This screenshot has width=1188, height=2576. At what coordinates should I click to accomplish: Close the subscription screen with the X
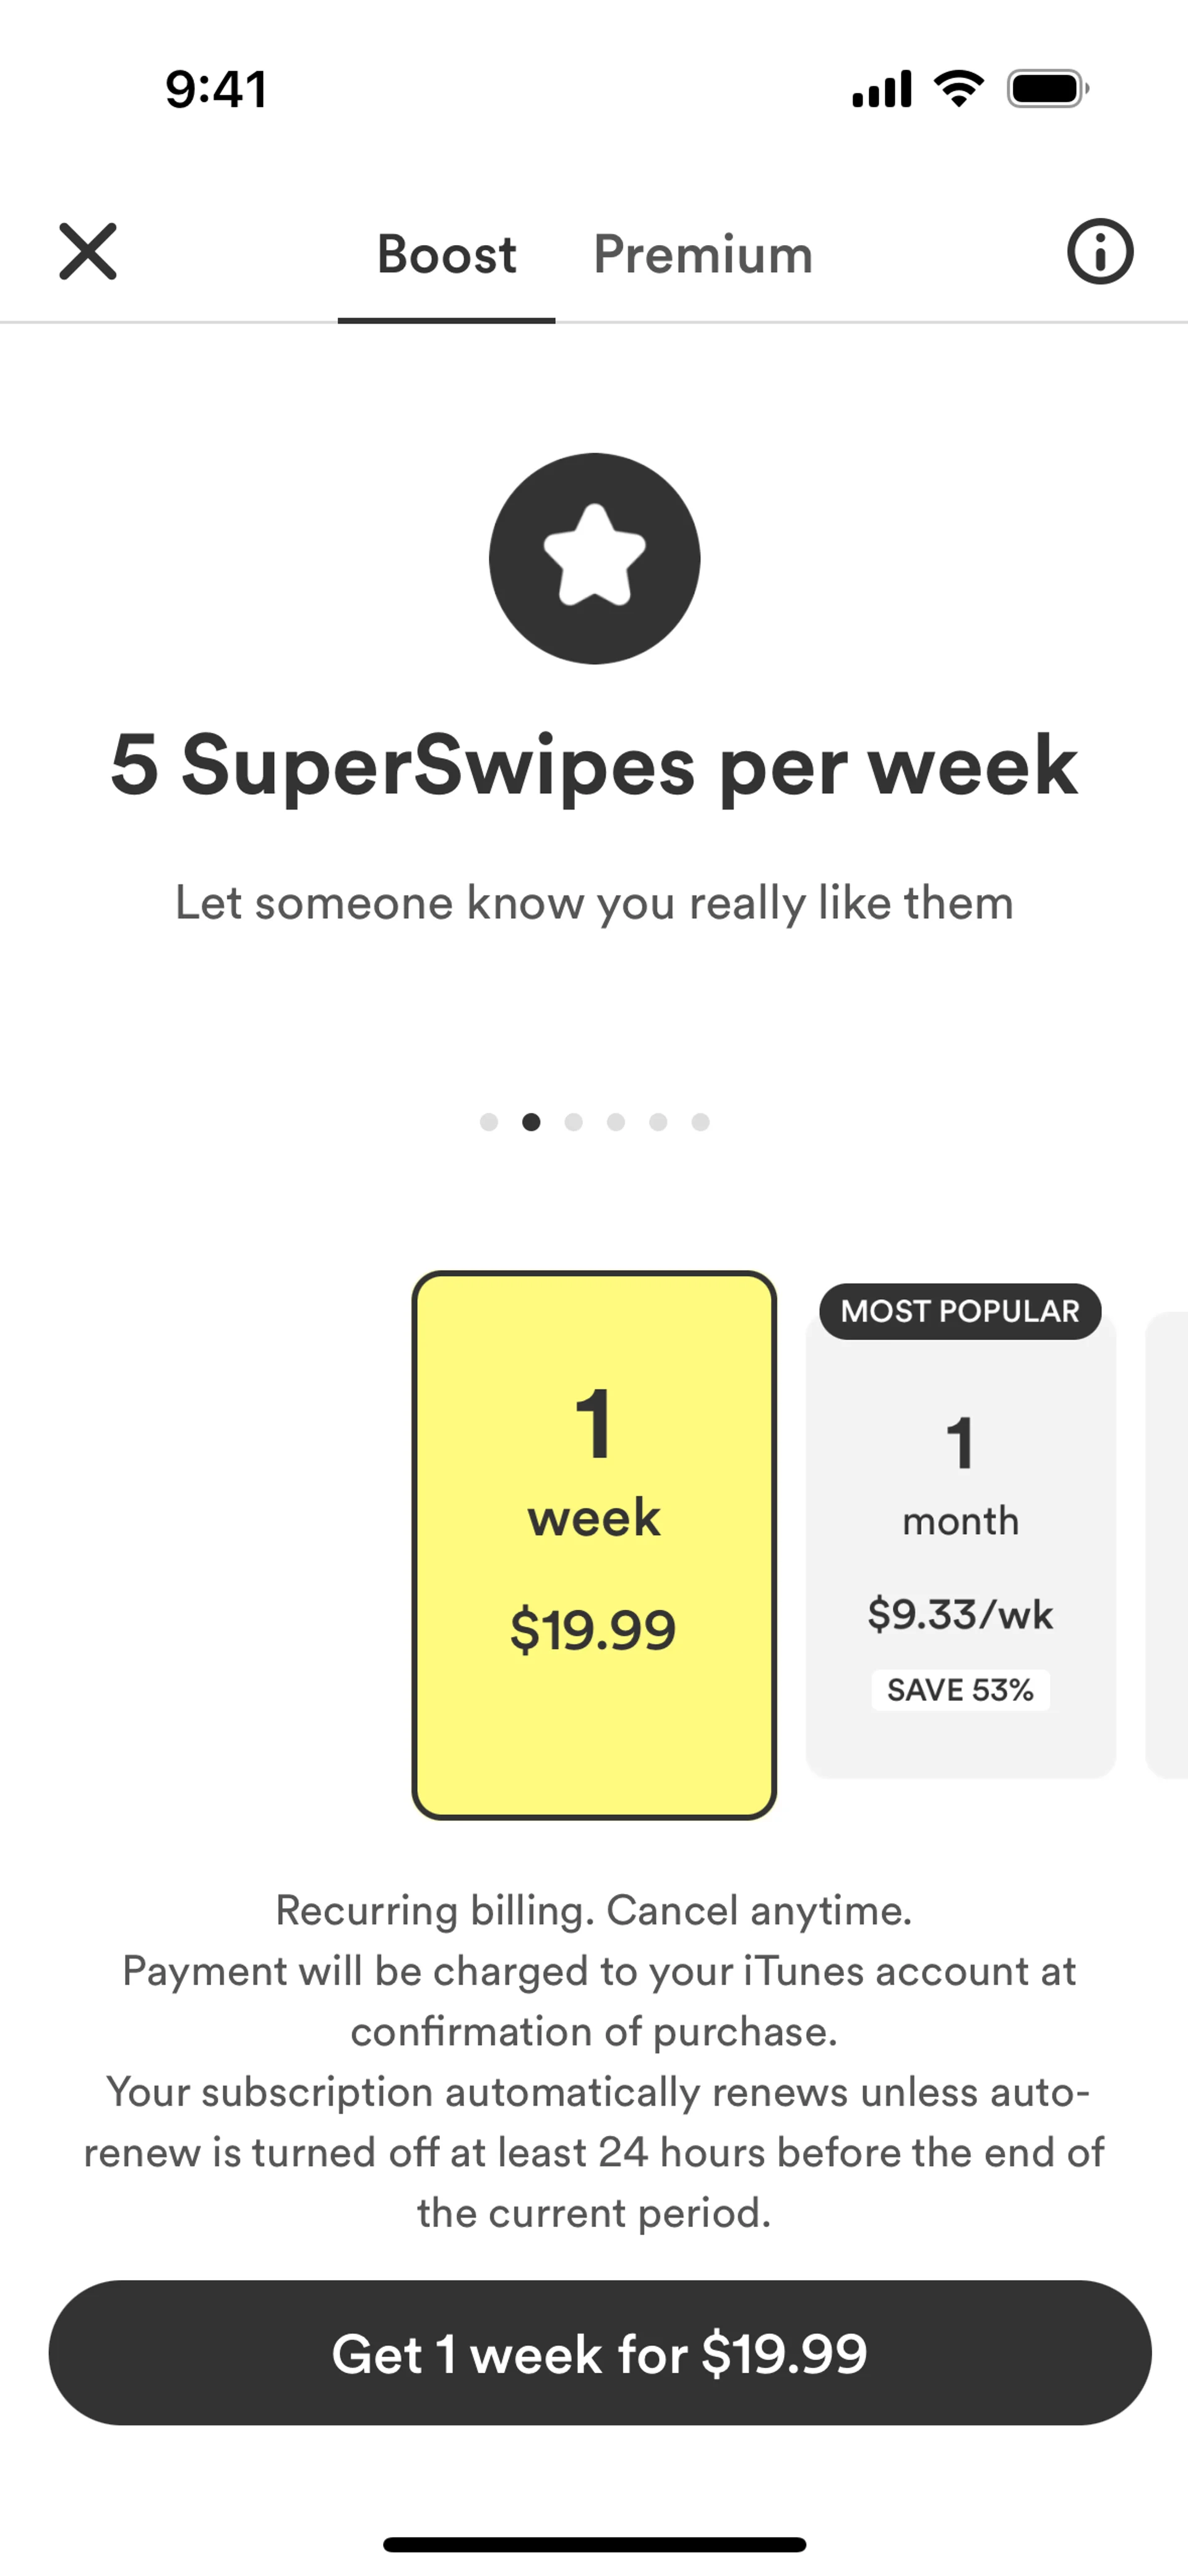[x=88, y=251]
